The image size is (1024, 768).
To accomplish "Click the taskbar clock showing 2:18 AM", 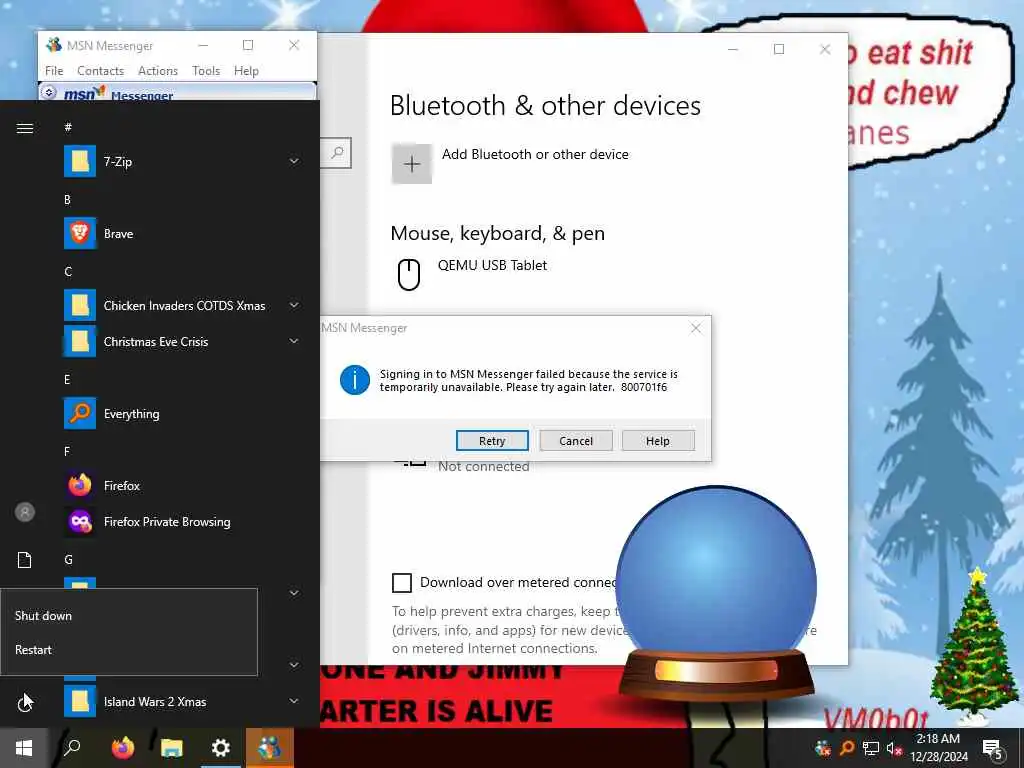I will coord(938,748).
